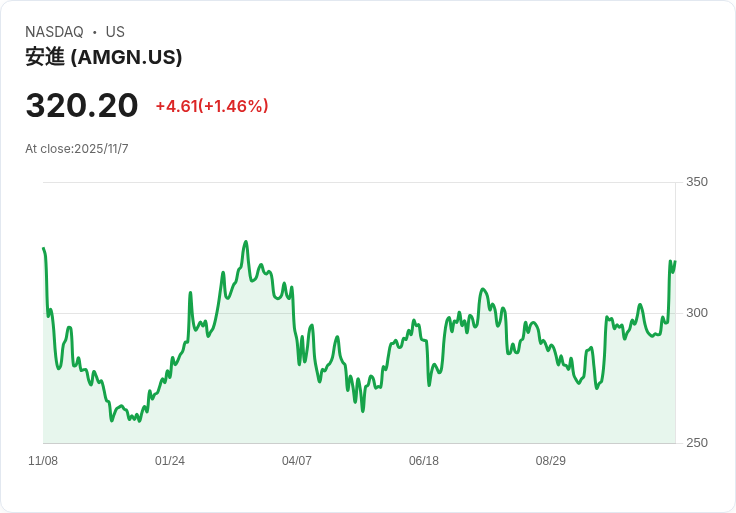Click the 06/18 date axis label
This screenshot has width=736, height=513.
point(423,460)
